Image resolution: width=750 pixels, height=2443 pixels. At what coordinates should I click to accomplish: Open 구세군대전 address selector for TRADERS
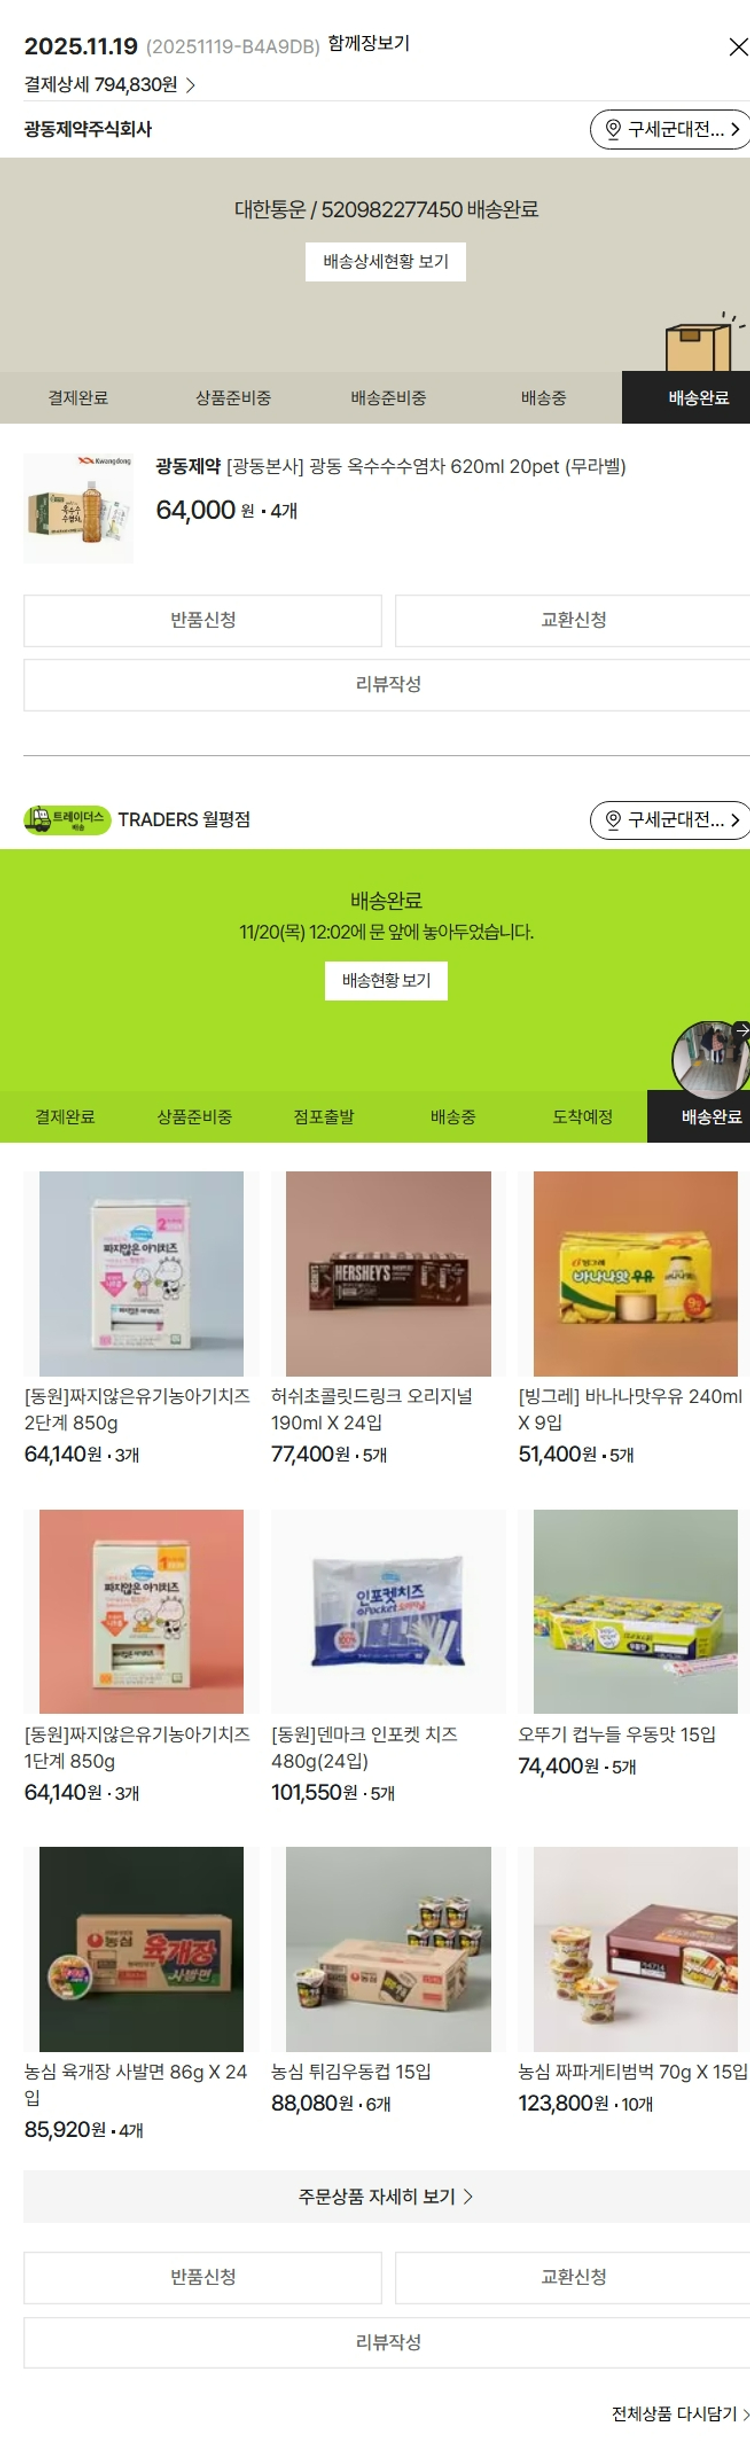[670, 820]
